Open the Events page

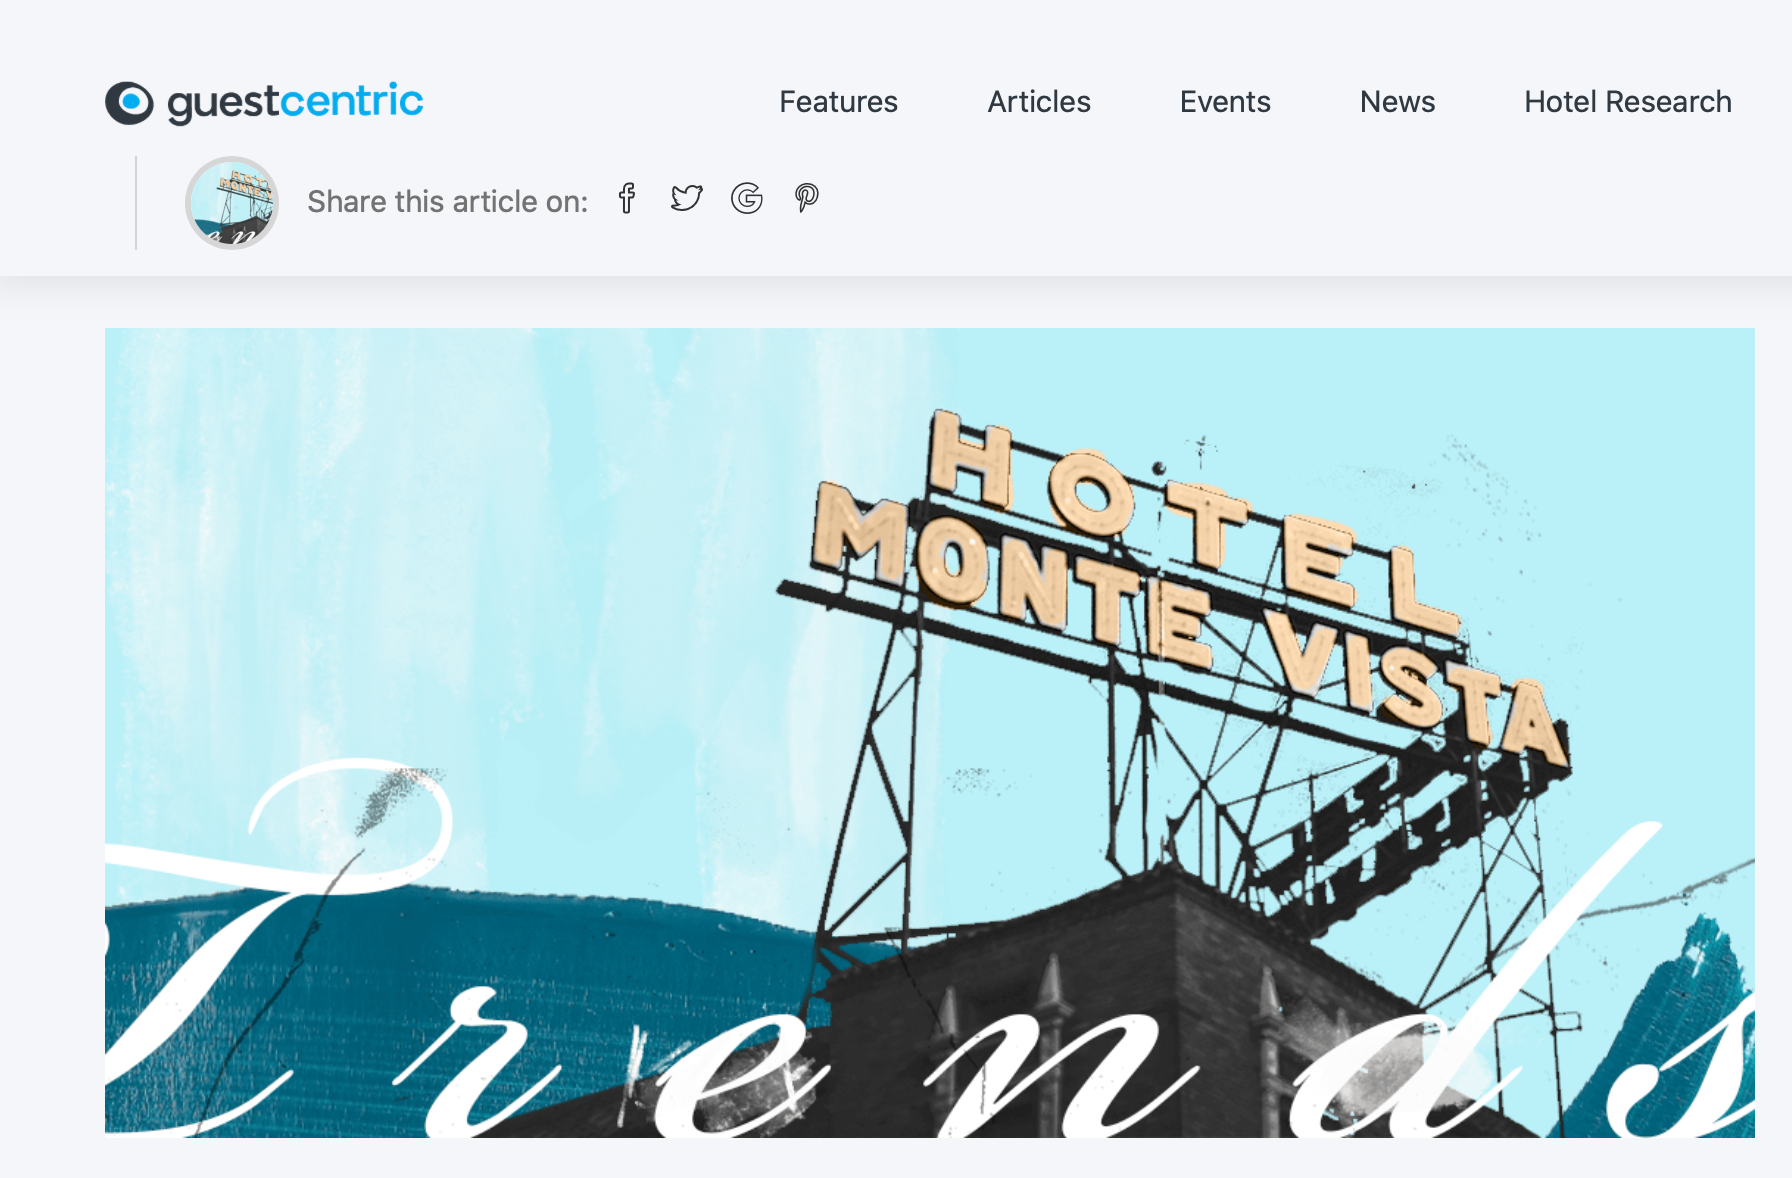1225,102
